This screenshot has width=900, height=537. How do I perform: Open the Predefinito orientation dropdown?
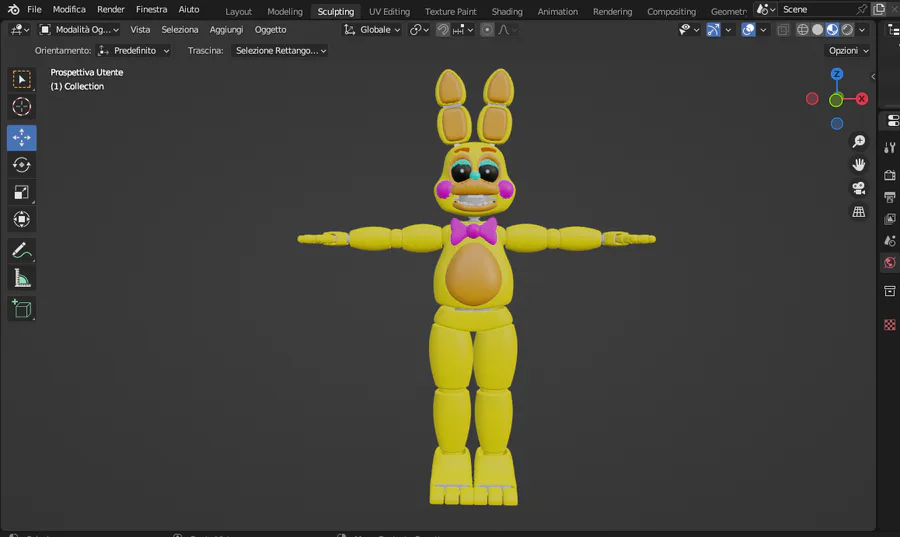(134, 50)
